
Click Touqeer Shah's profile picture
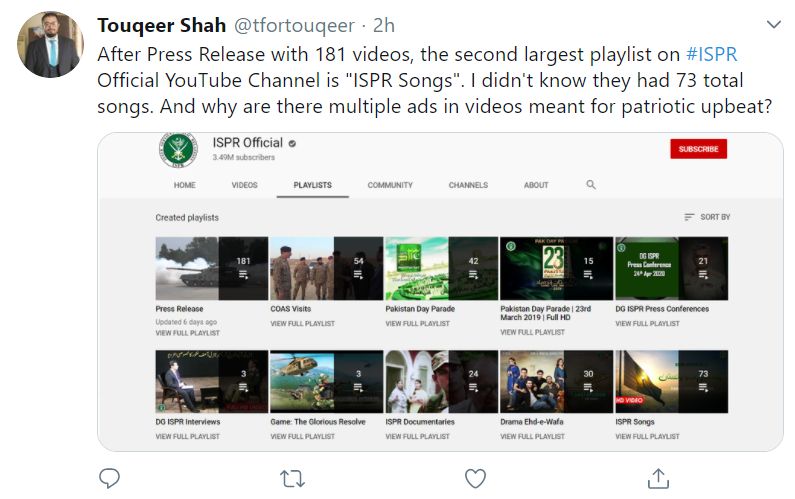click(50, 45)
